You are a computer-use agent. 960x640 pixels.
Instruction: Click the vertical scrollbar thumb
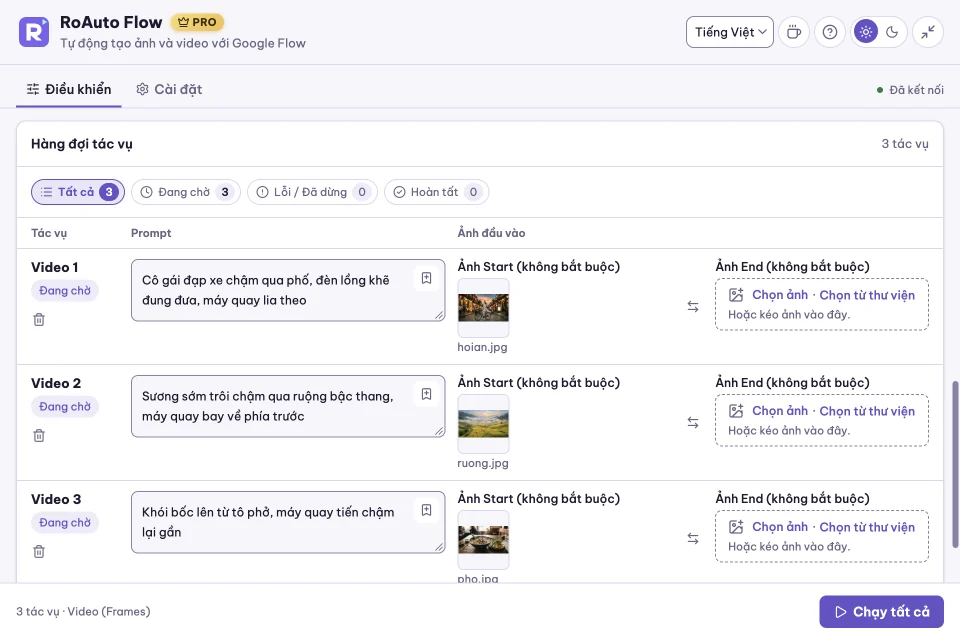tap(955, 464)
